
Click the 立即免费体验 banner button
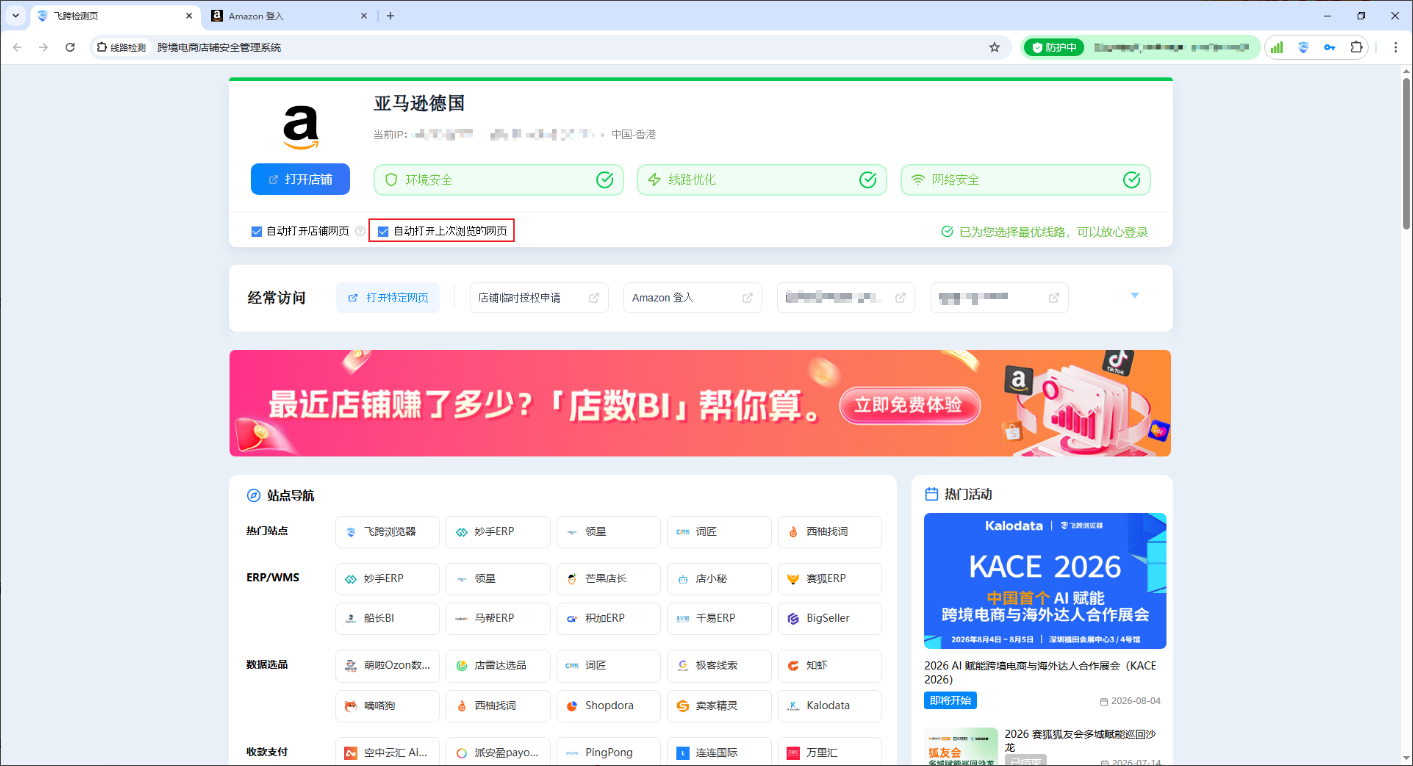(909, 405)
